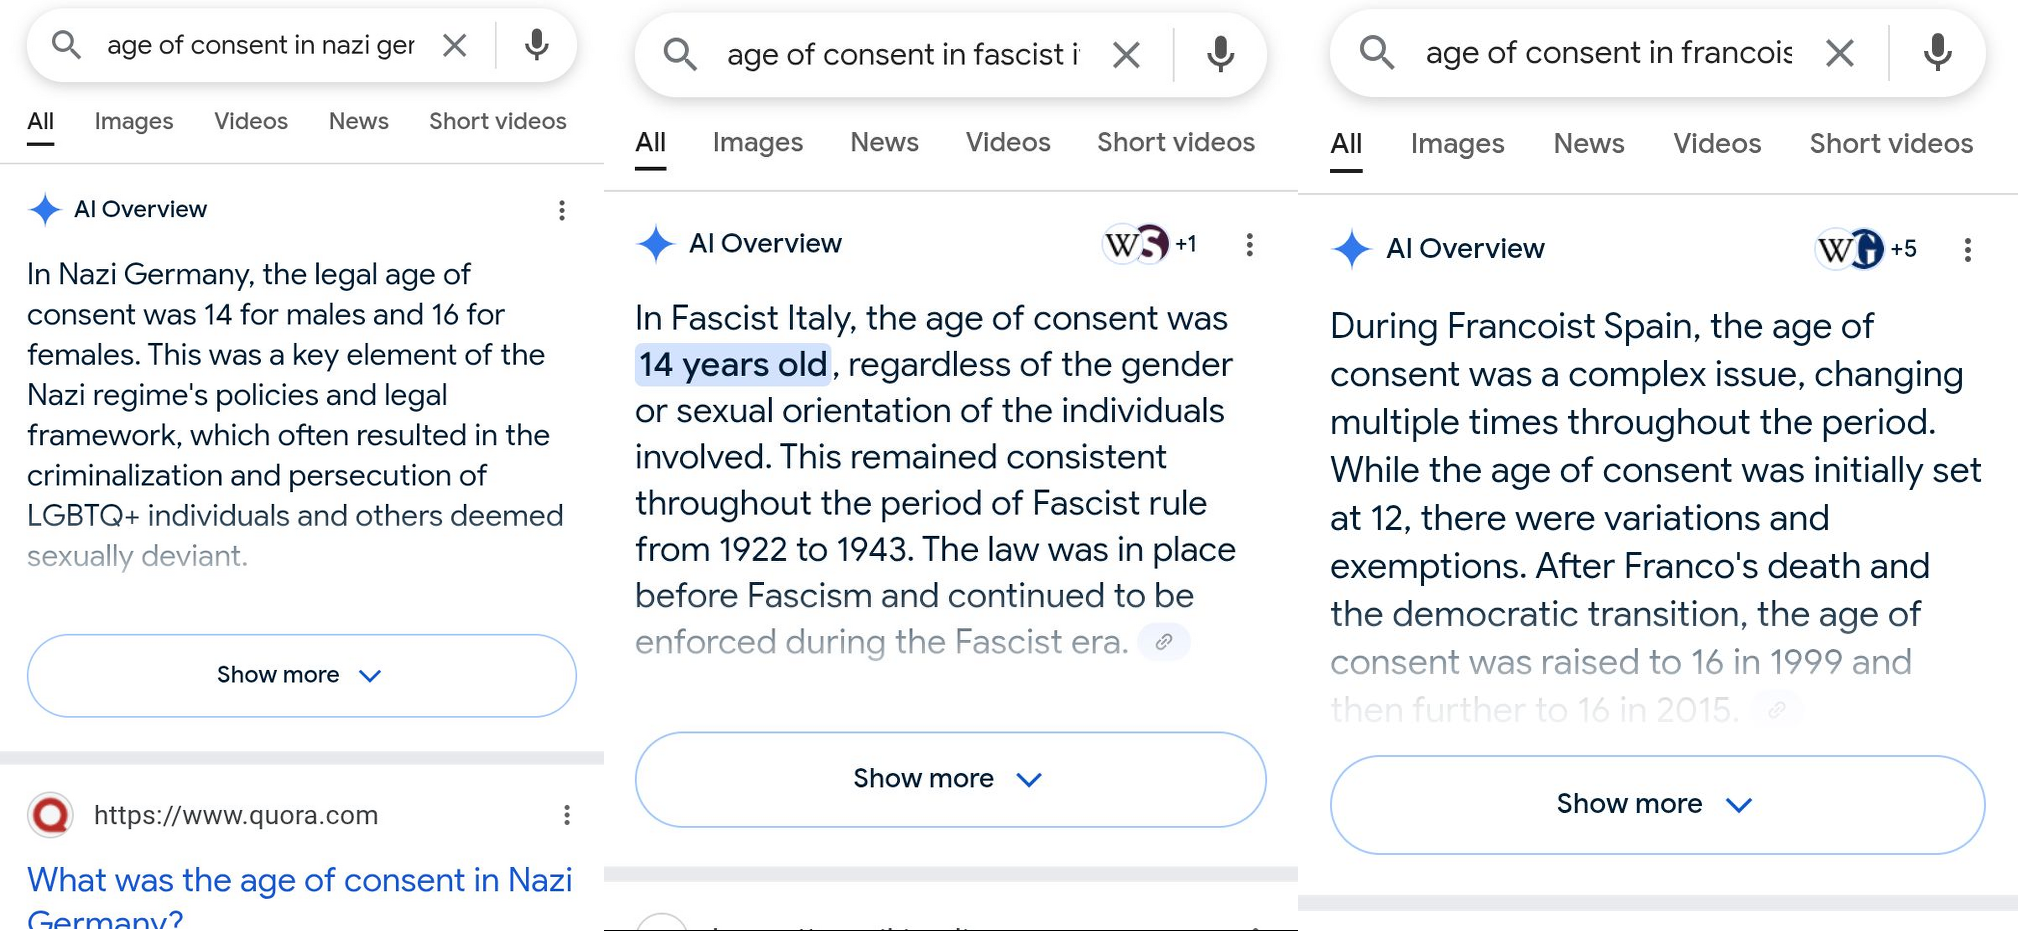
Task: Tap the microphone in the Francoist Spain search bar
Action: click(x=1937, y=52)
